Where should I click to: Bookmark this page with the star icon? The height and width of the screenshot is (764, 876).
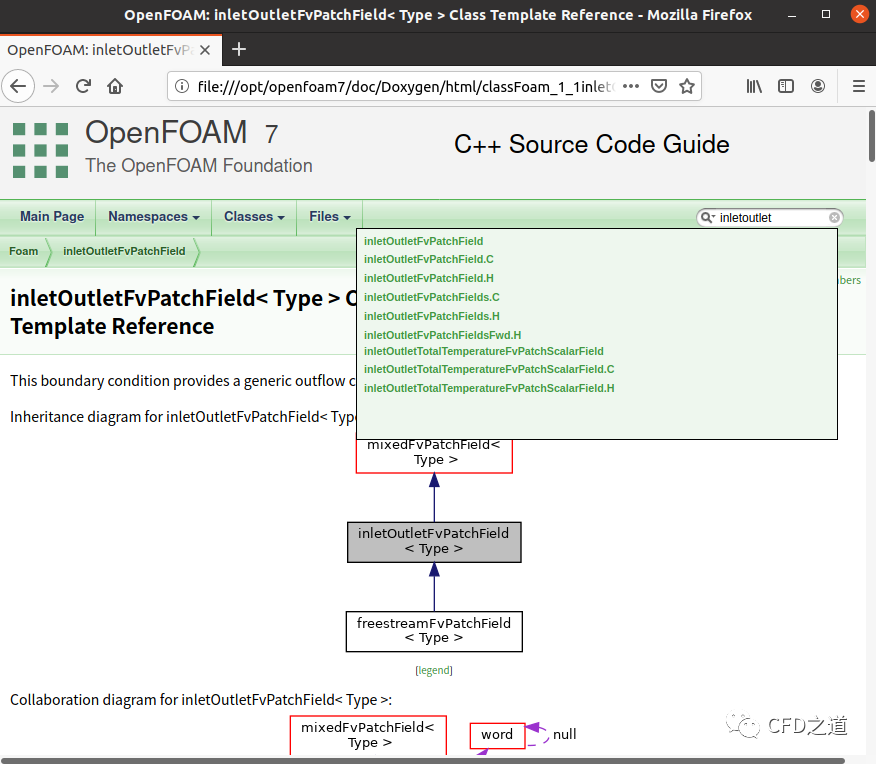pyautogui.click(x=687, y=86)
